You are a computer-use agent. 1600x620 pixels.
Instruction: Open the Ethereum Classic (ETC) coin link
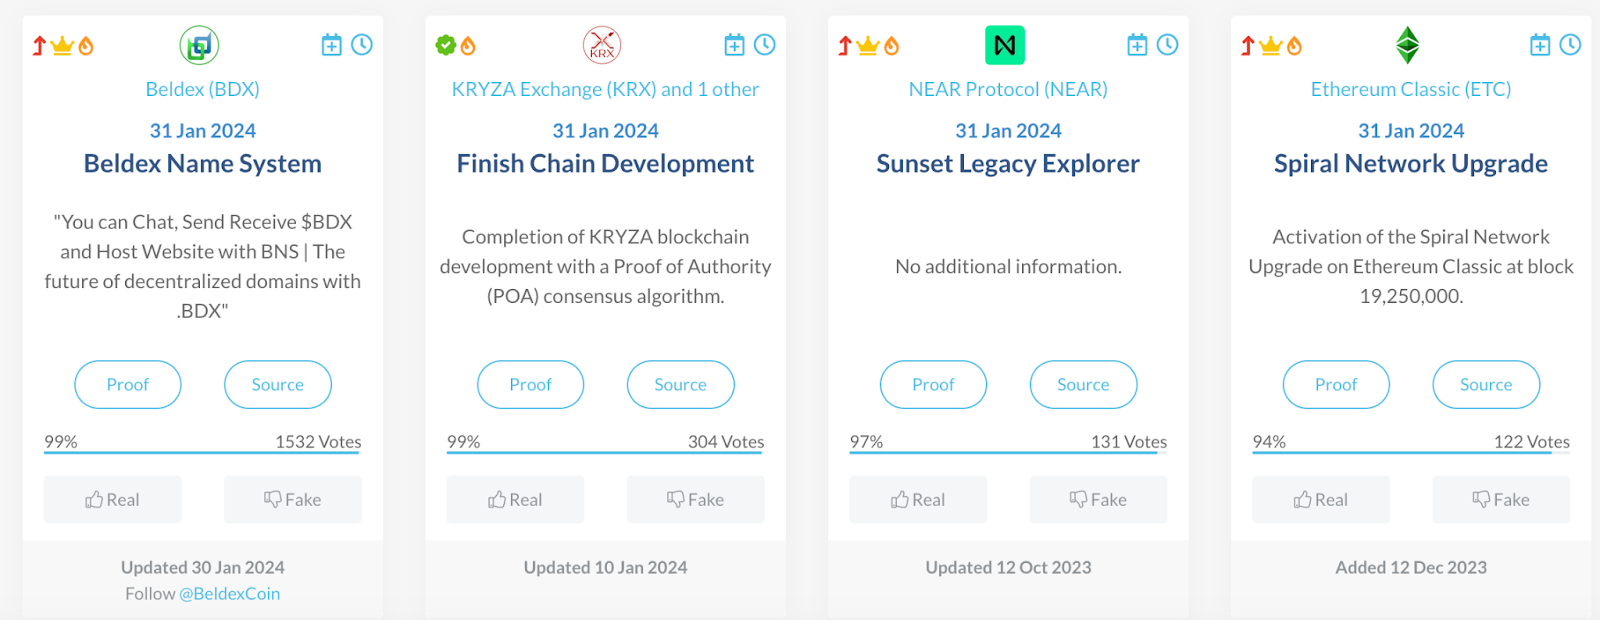[x=1411, y=89]
